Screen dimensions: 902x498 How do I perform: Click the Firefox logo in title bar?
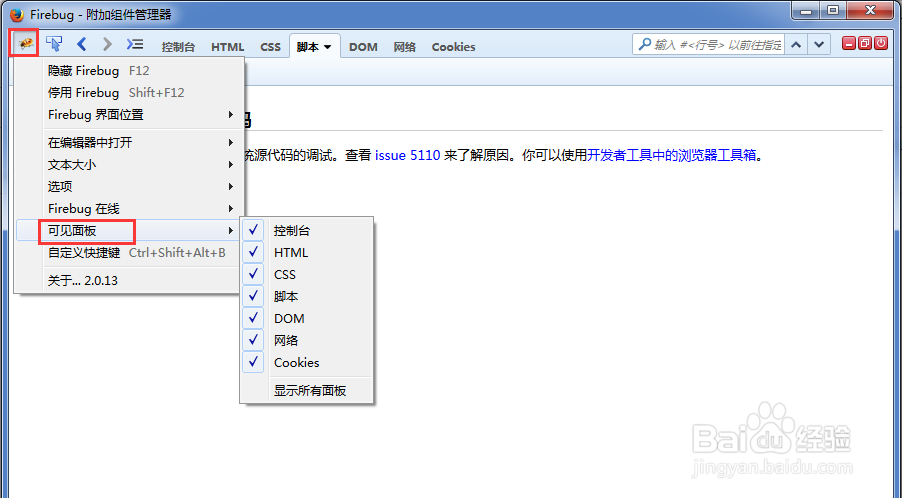(17, 14)
